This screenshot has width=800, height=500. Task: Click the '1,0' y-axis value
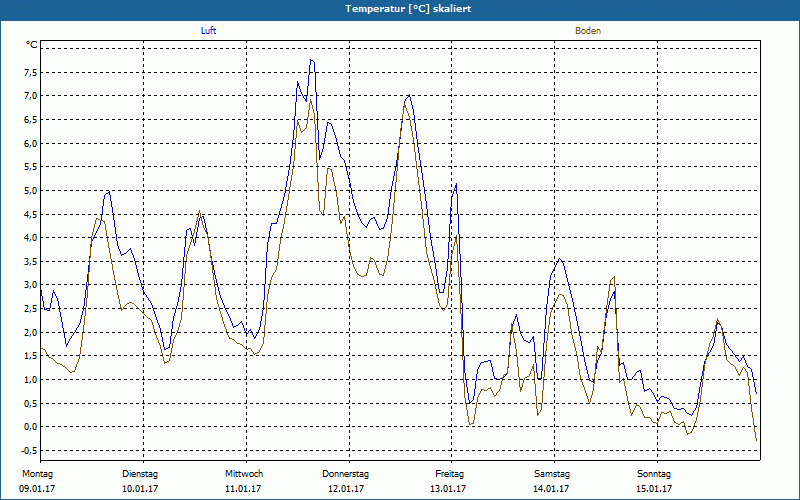[x=31, y=380]
